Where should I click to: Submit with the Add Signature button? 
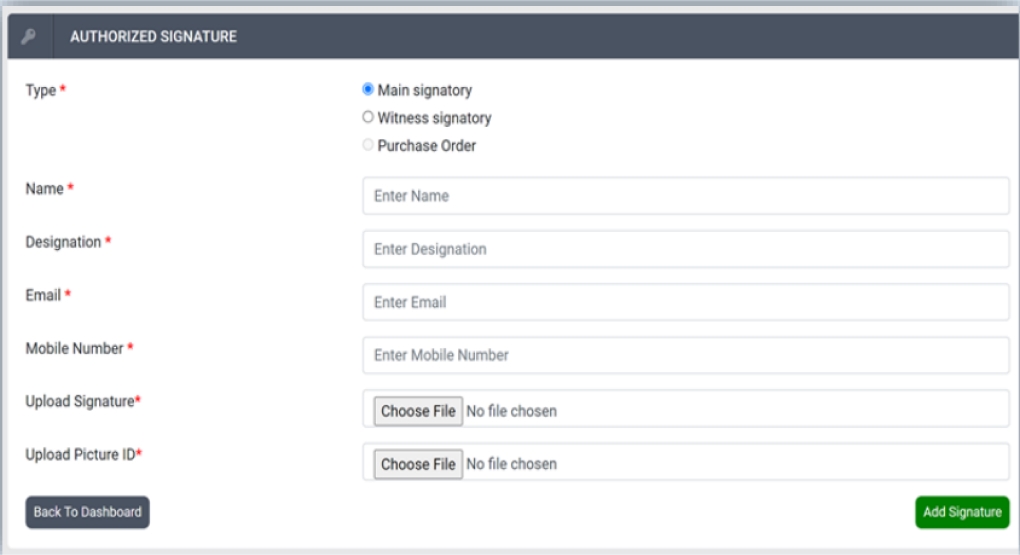click(x=962, y=512)
